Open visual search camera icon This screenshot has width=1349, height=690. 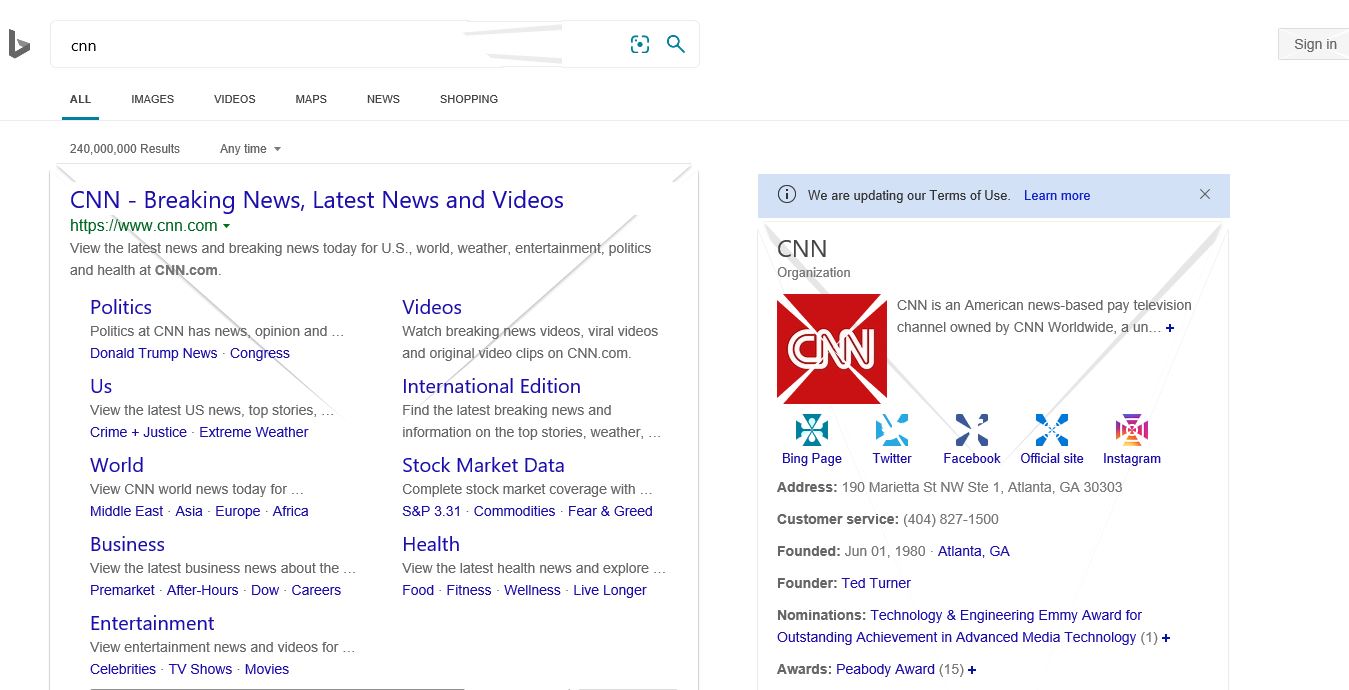point(640,44)
